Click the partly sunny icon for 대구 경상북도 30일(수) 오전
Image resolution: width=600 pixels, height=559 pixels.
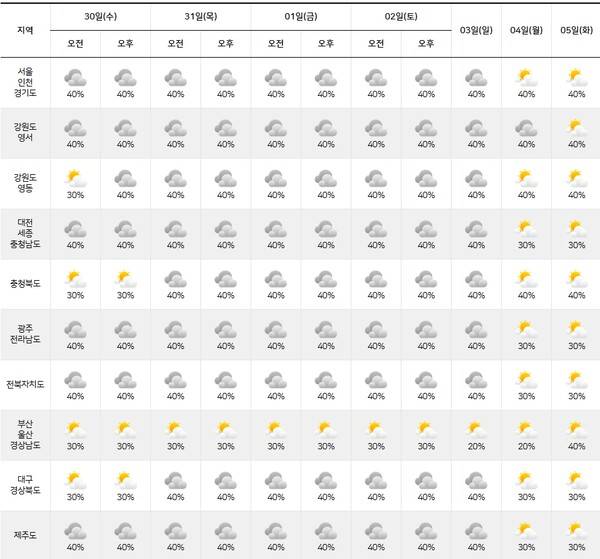(75, 481)
